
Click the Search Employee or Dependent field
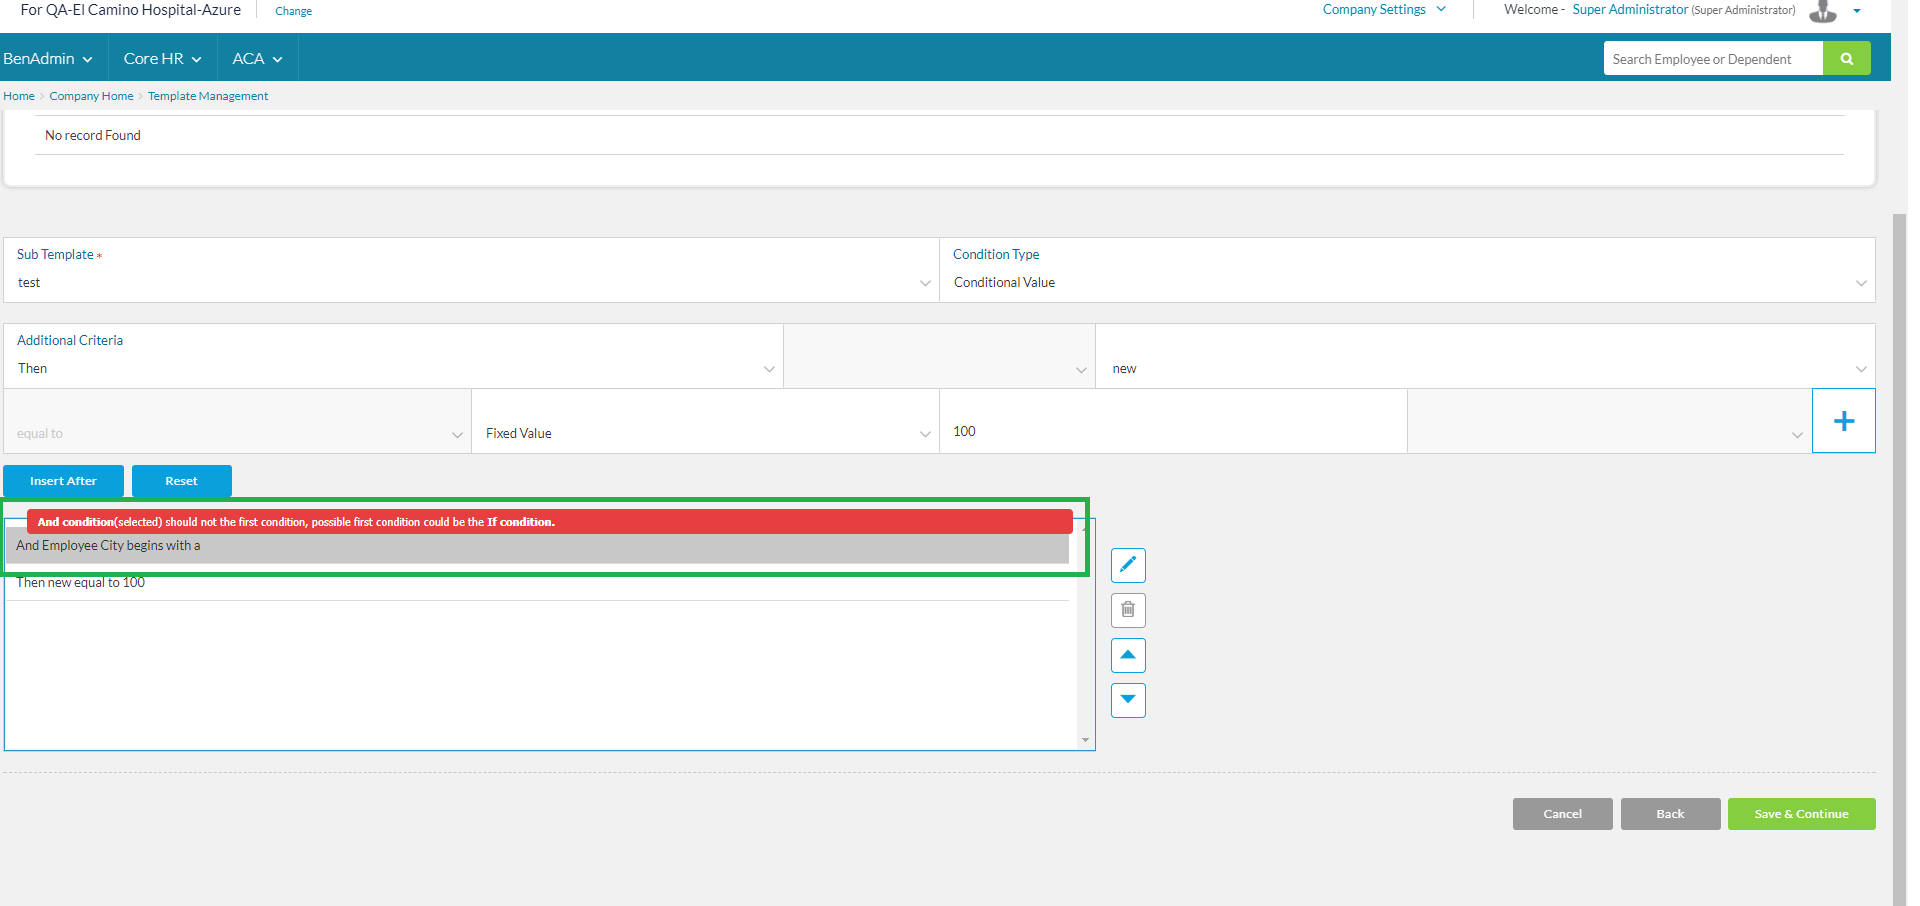[x=1712, y=59]
